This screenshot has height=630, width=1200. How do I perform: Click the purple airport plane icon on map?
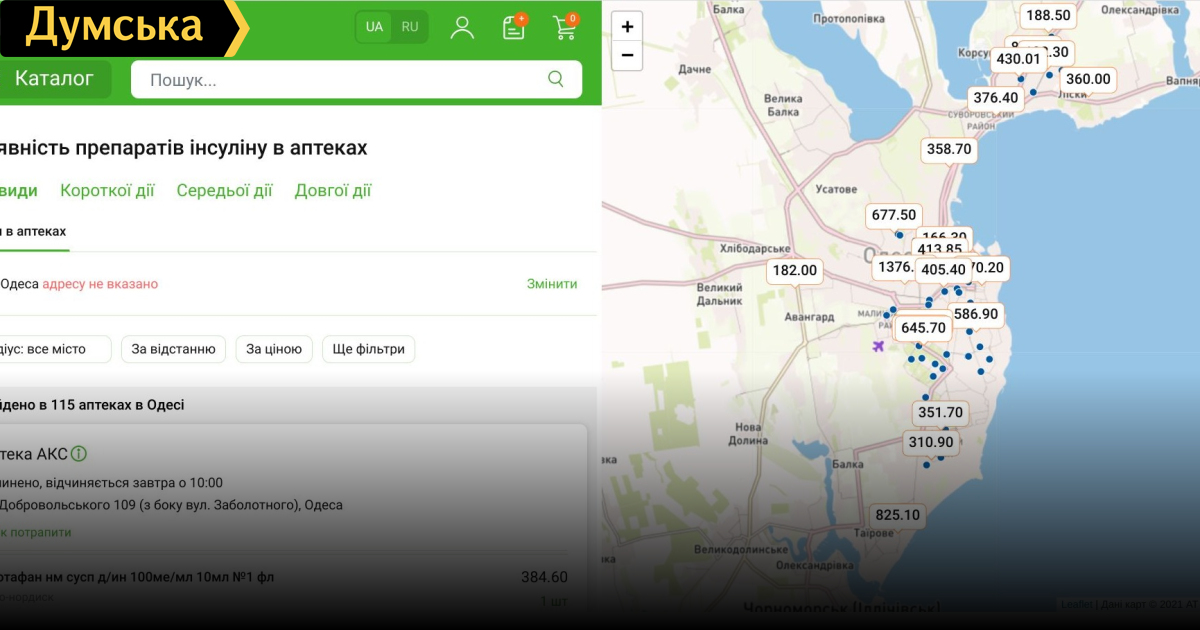click(878, 346)
